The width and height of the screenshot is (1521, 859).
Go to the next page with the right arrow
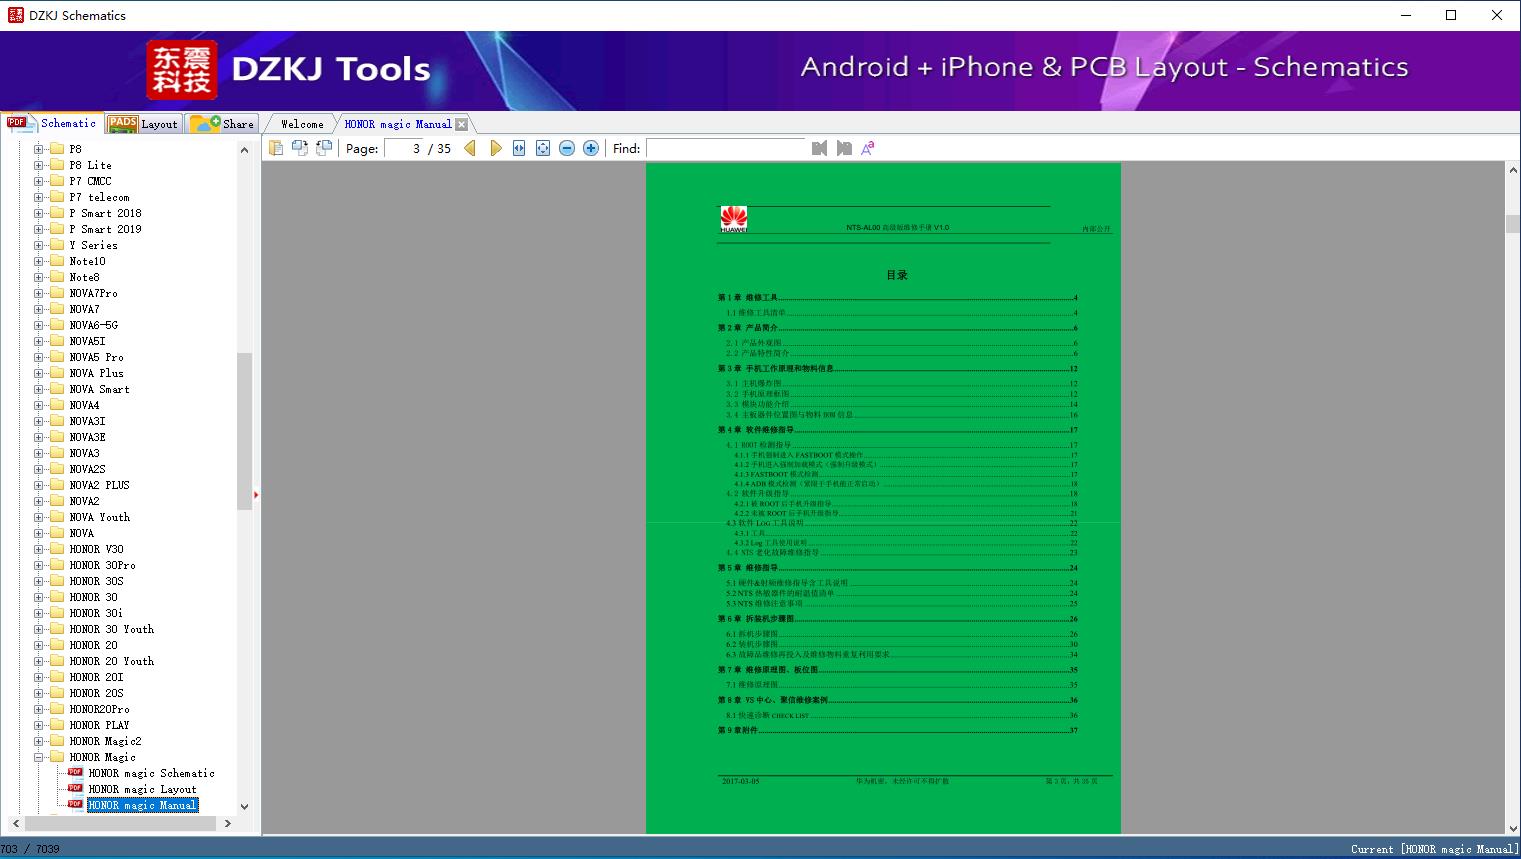coord(495,148)
